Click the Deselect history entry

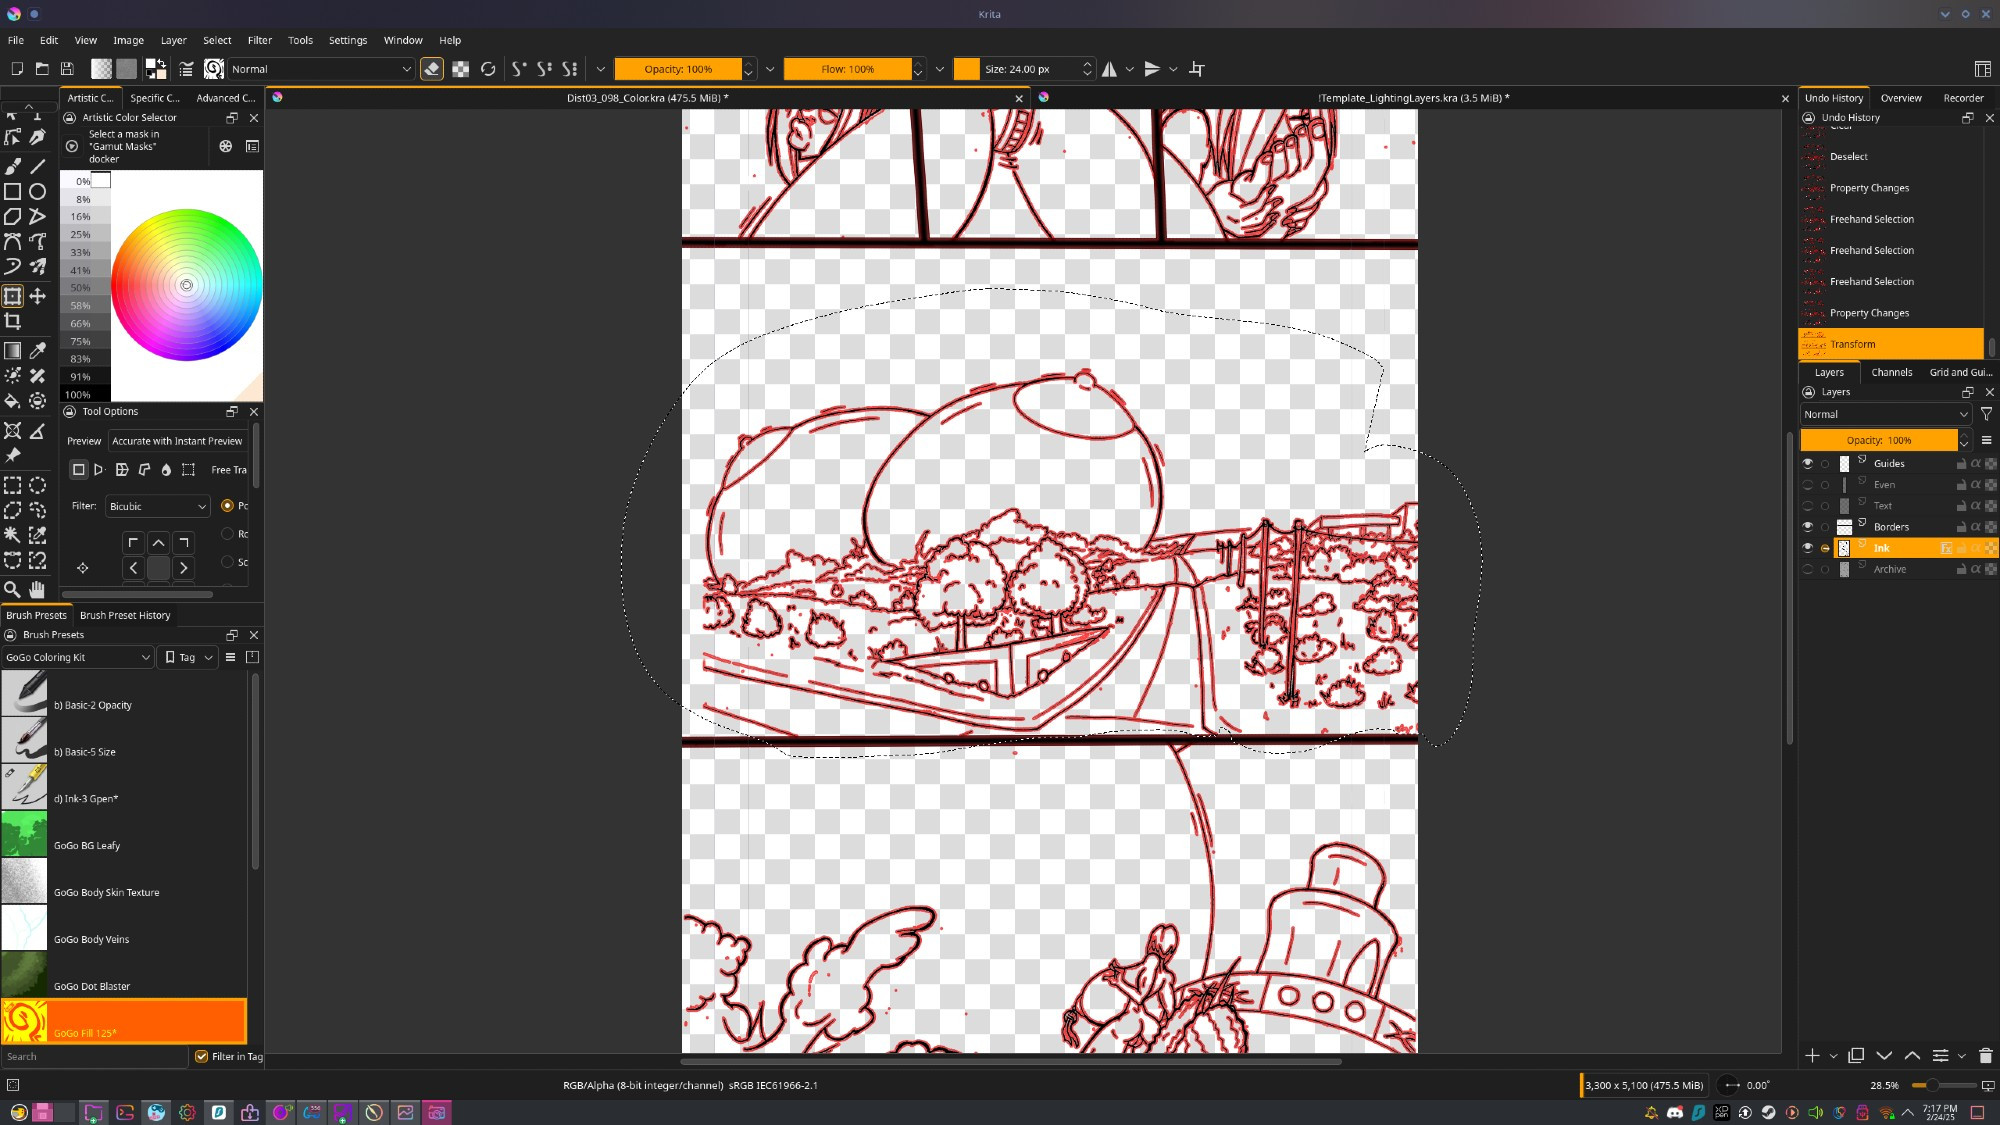1848,157
